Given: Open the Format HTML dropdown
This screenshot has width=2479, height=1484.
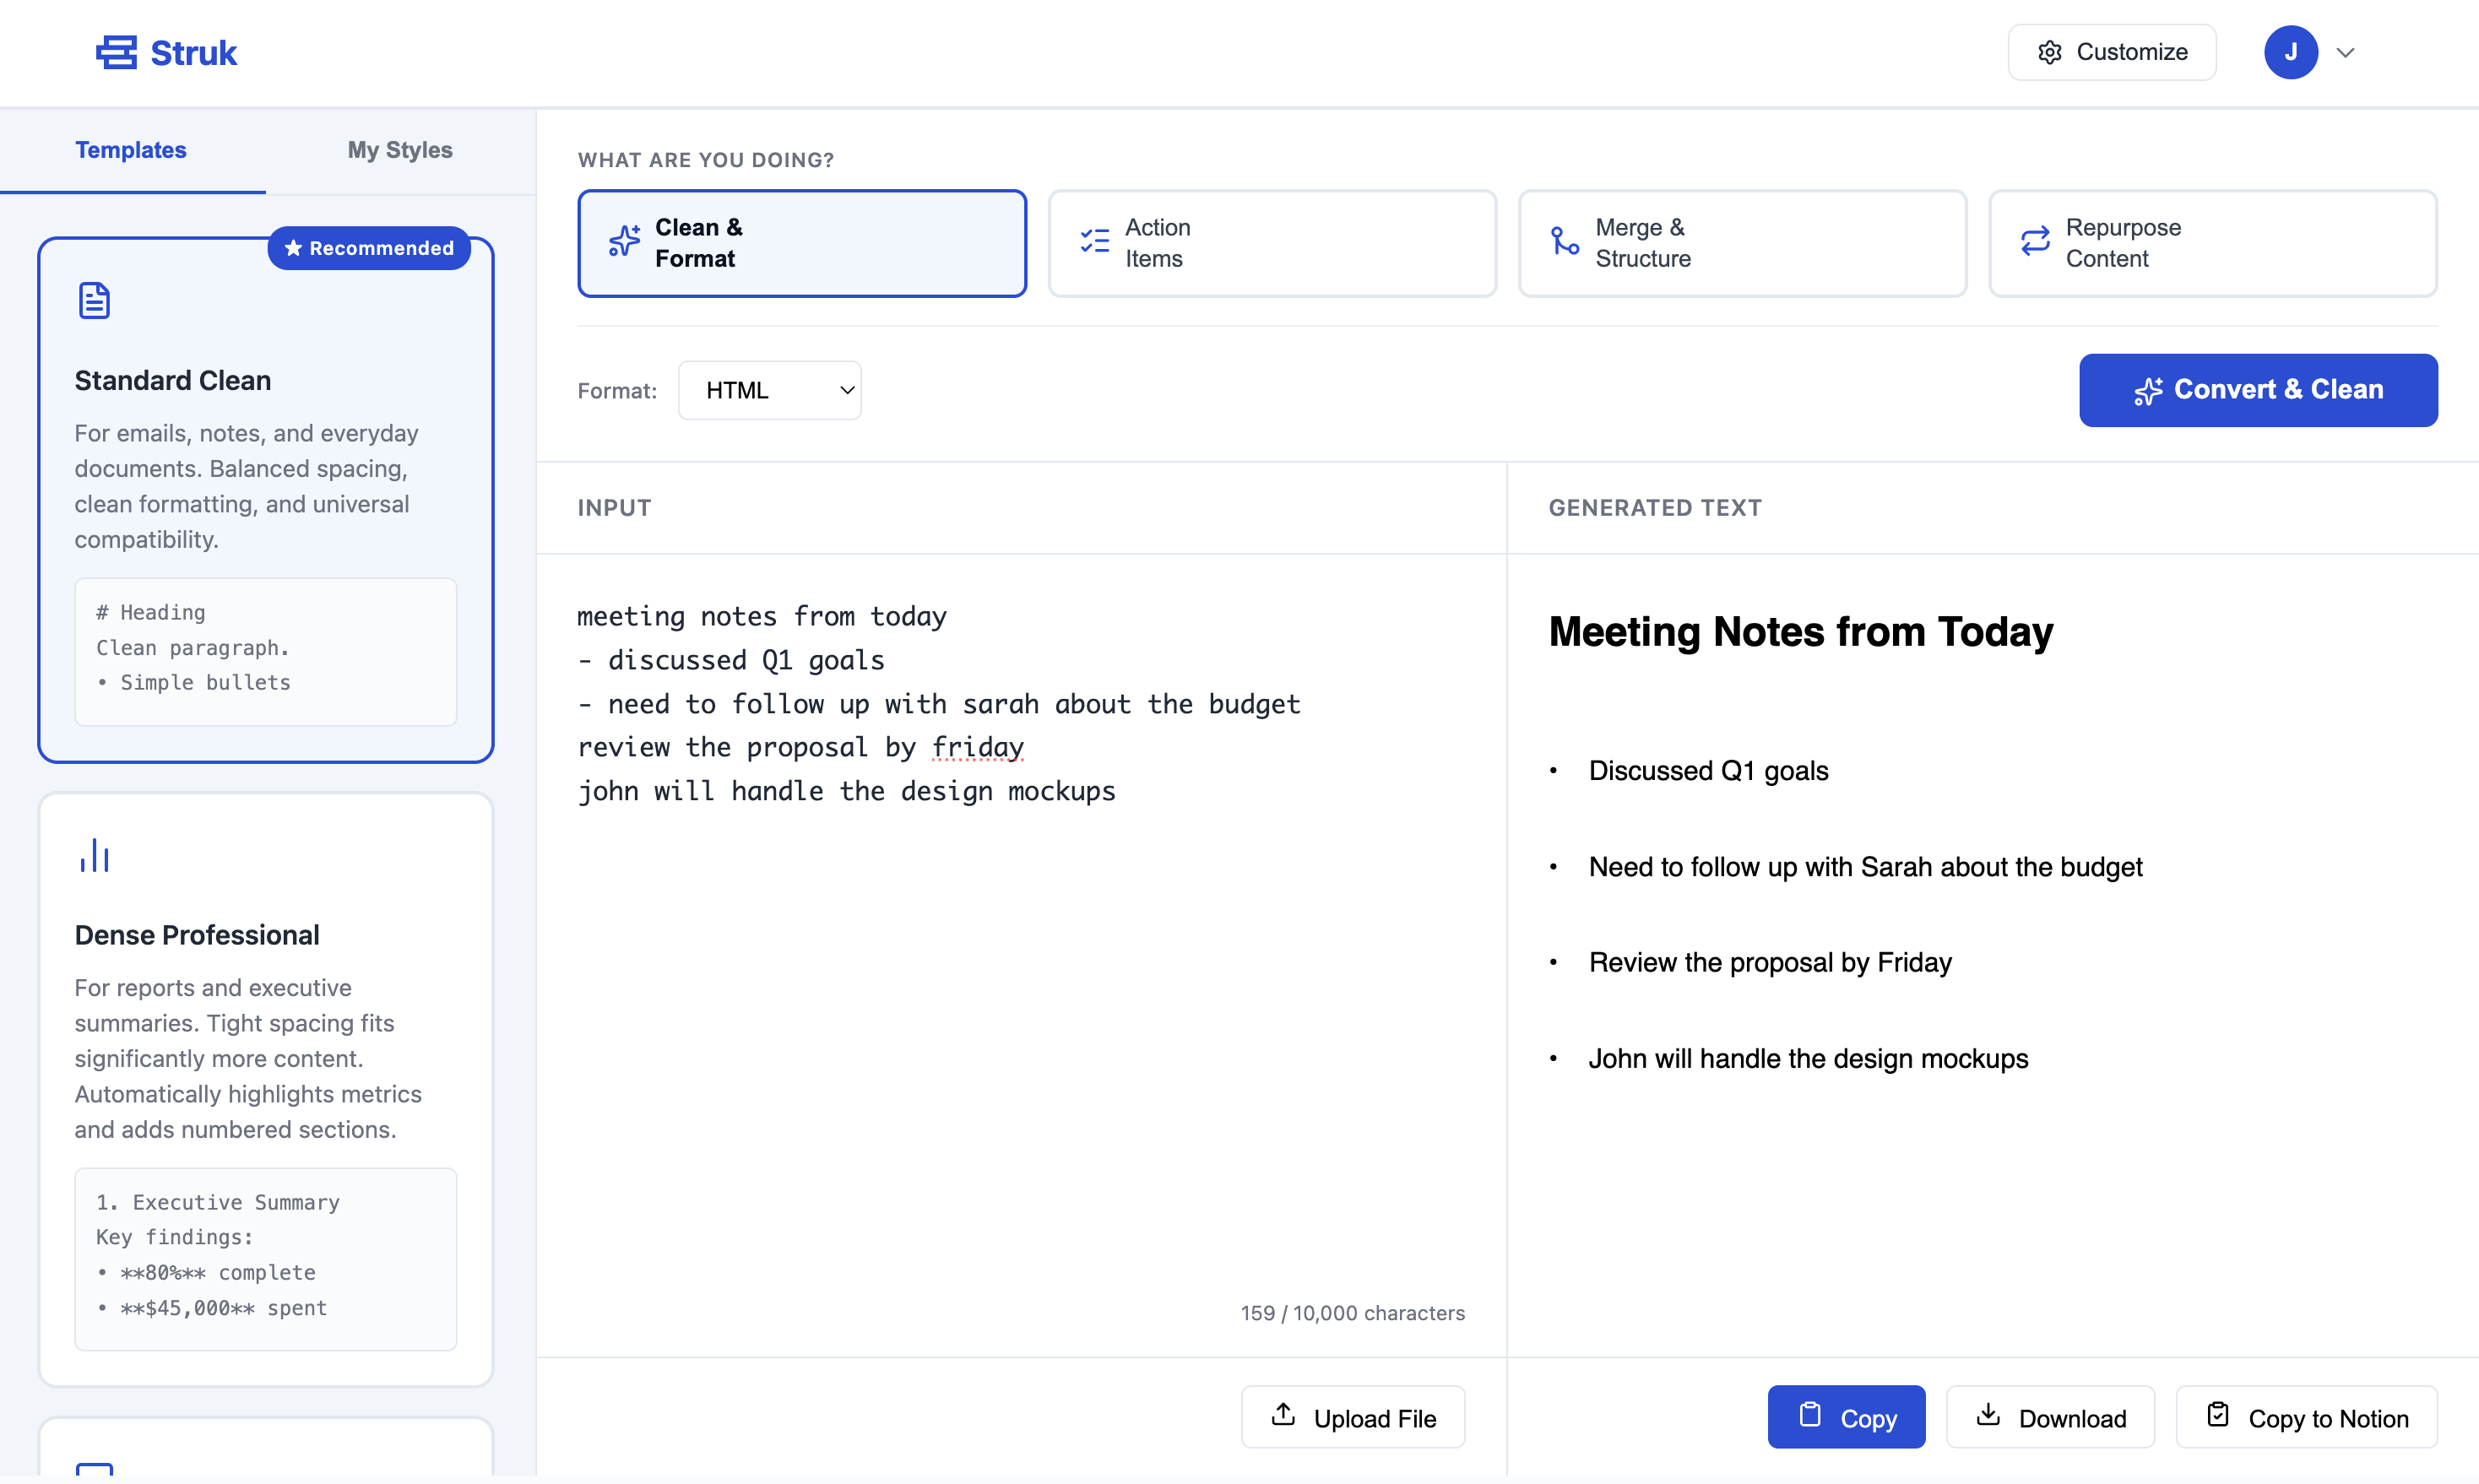Looking at the screenshot, I should pos(769,390).
